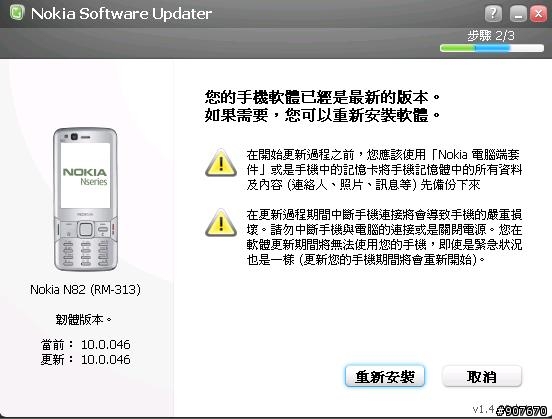This screenshot has width=552, height=419.
Task: Open help with the question mark button
Action: coord(493,14)
